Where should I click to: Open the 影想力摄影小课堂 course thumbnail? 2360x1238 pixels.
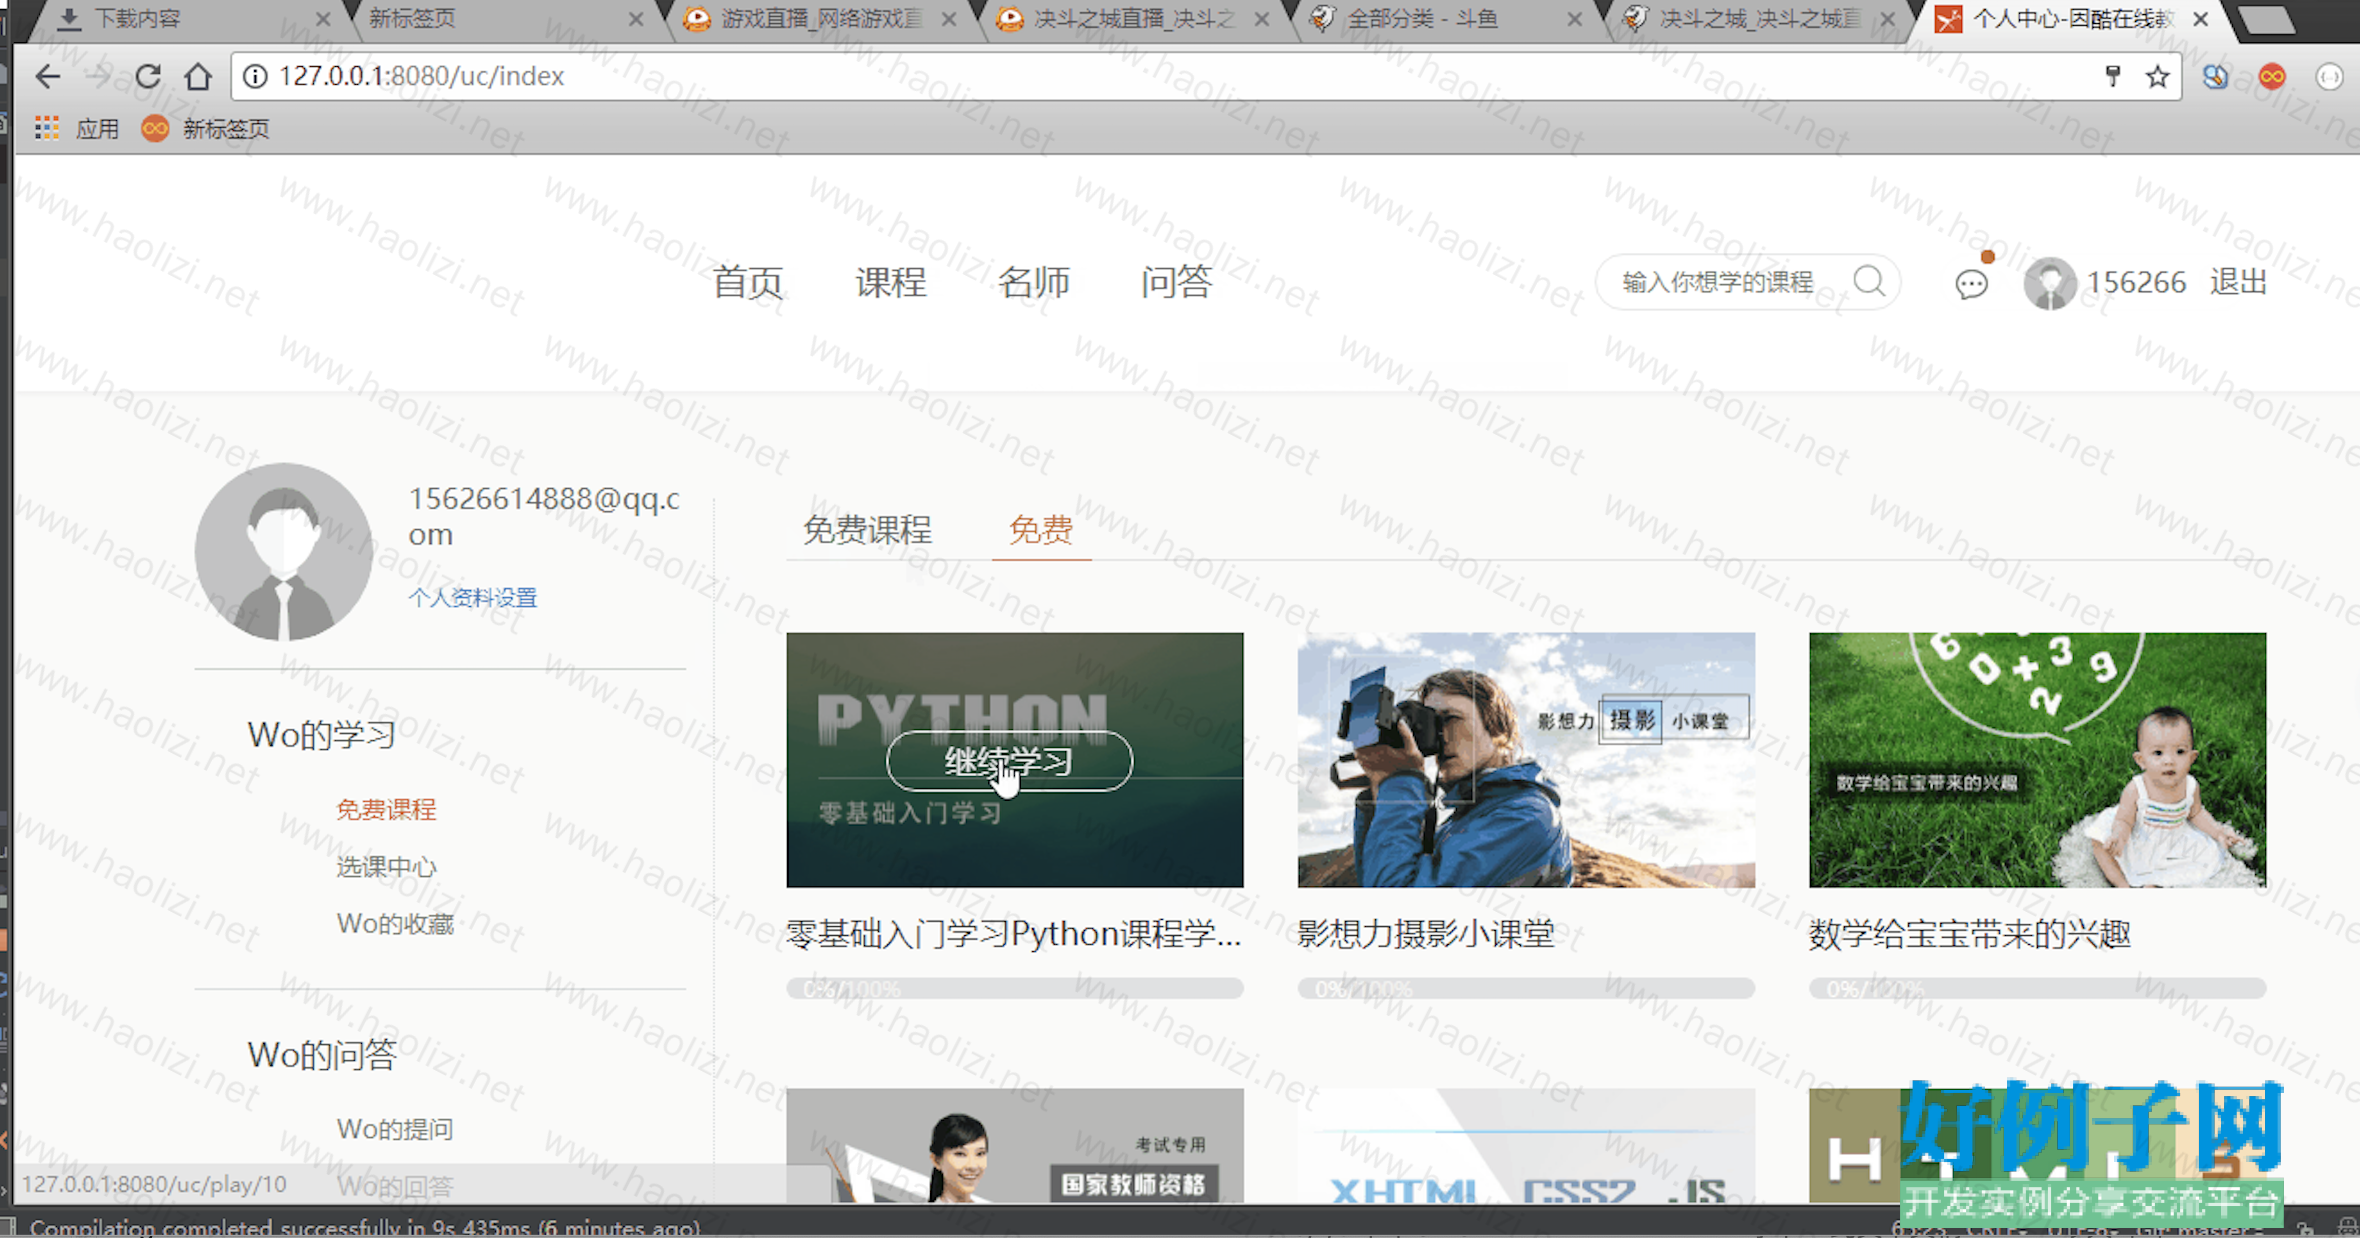1525,759
